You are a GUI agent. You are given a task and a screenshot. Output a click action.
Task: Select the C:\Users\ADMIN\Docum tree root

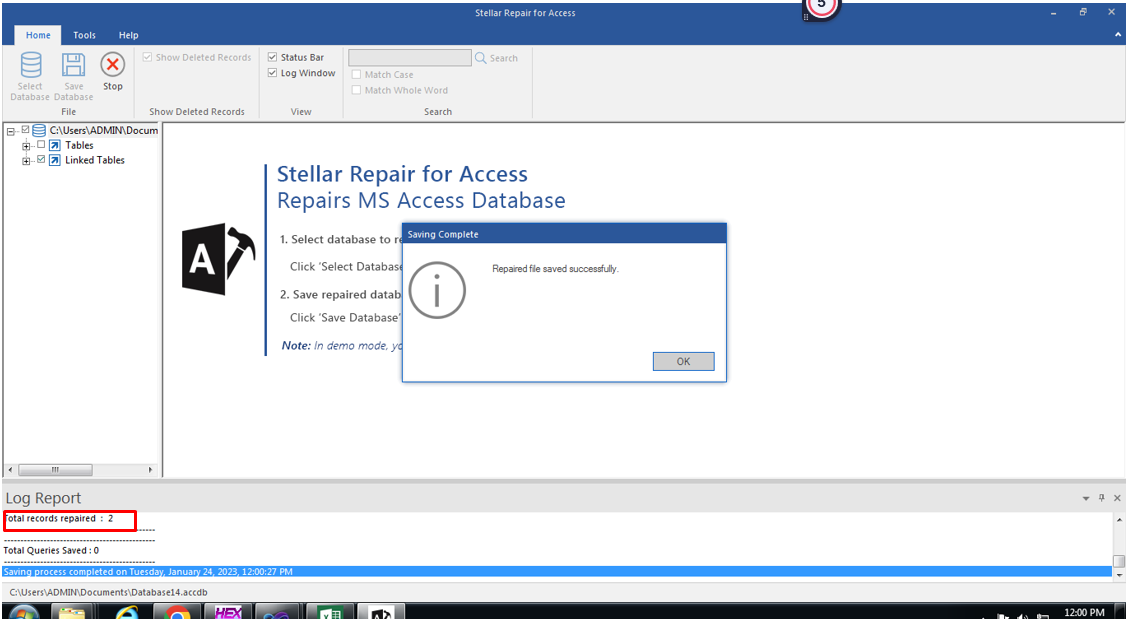(104, 130)
